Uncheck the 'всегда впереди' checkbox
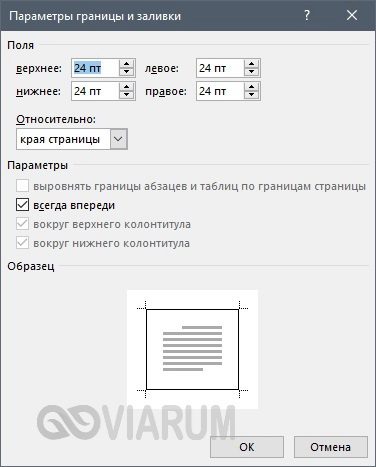The image size is (376, 467). (22, 205)
